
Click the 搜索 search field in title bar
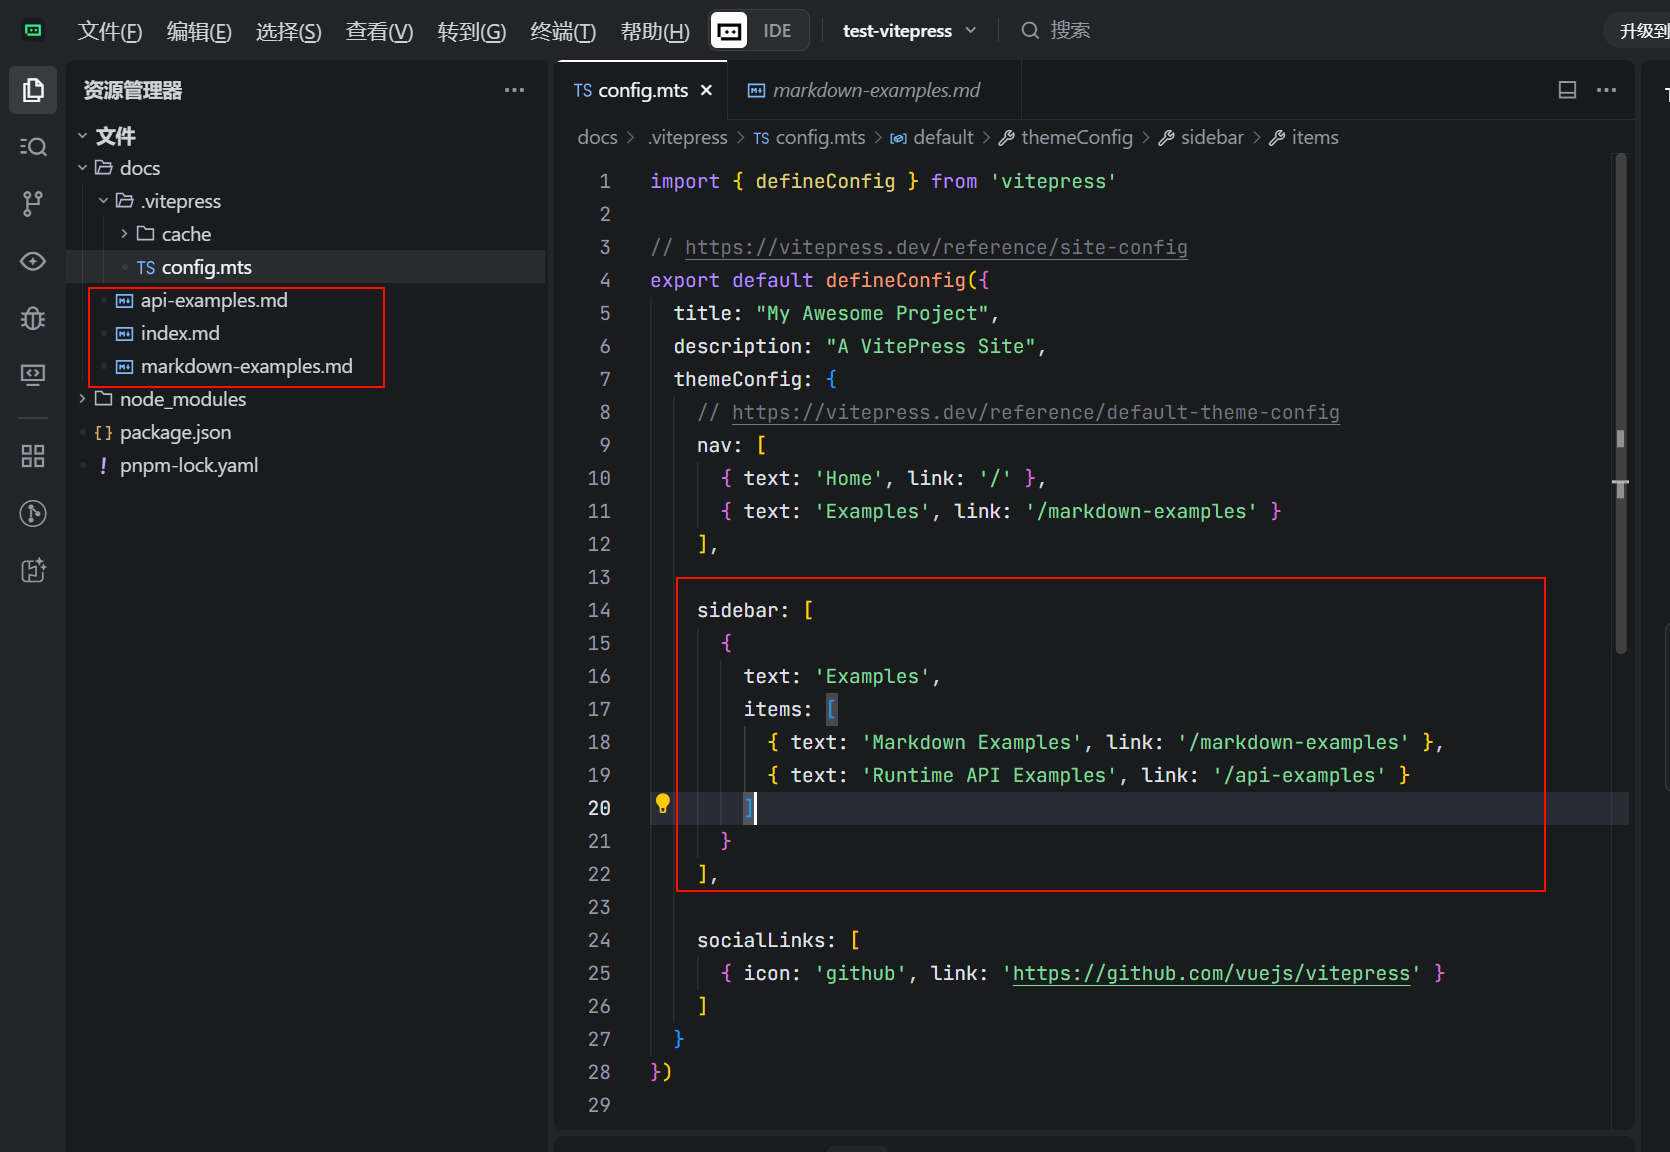[x=1068, y=31]
